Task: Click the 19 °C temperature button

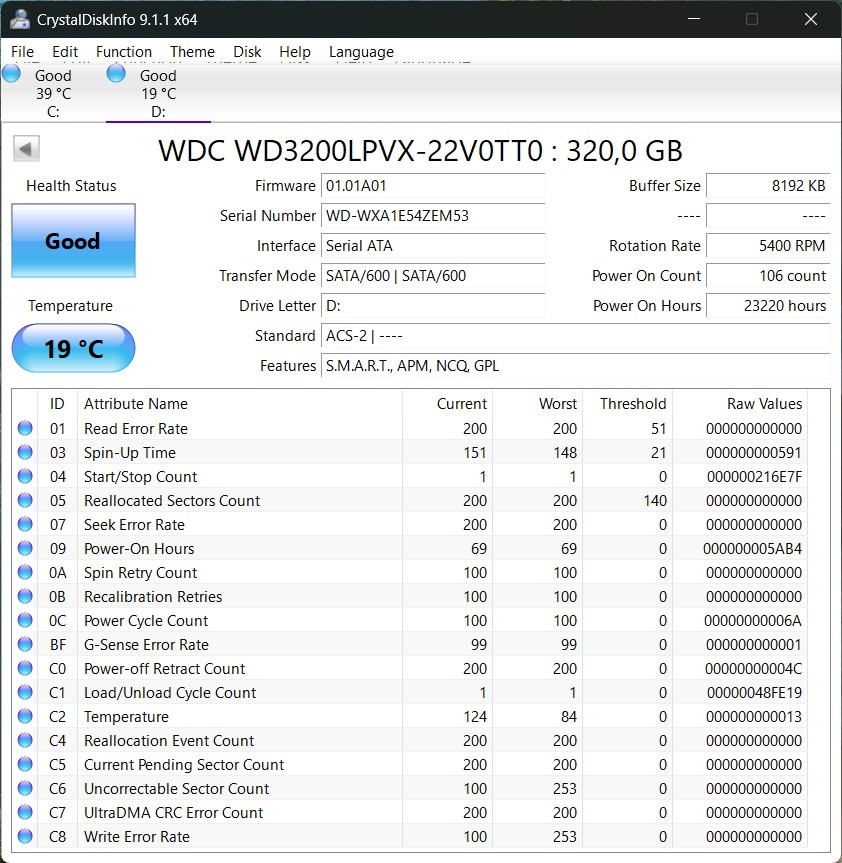Action: click(x=73, y=349)
